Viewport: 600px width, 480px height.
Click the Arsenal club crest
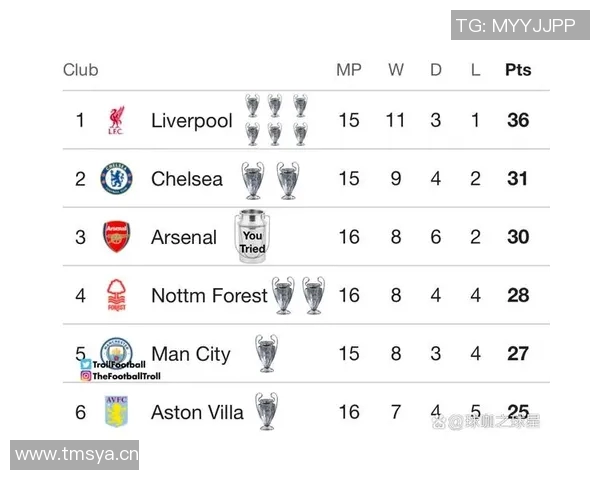pyautogui.click(x=116, y=237)
